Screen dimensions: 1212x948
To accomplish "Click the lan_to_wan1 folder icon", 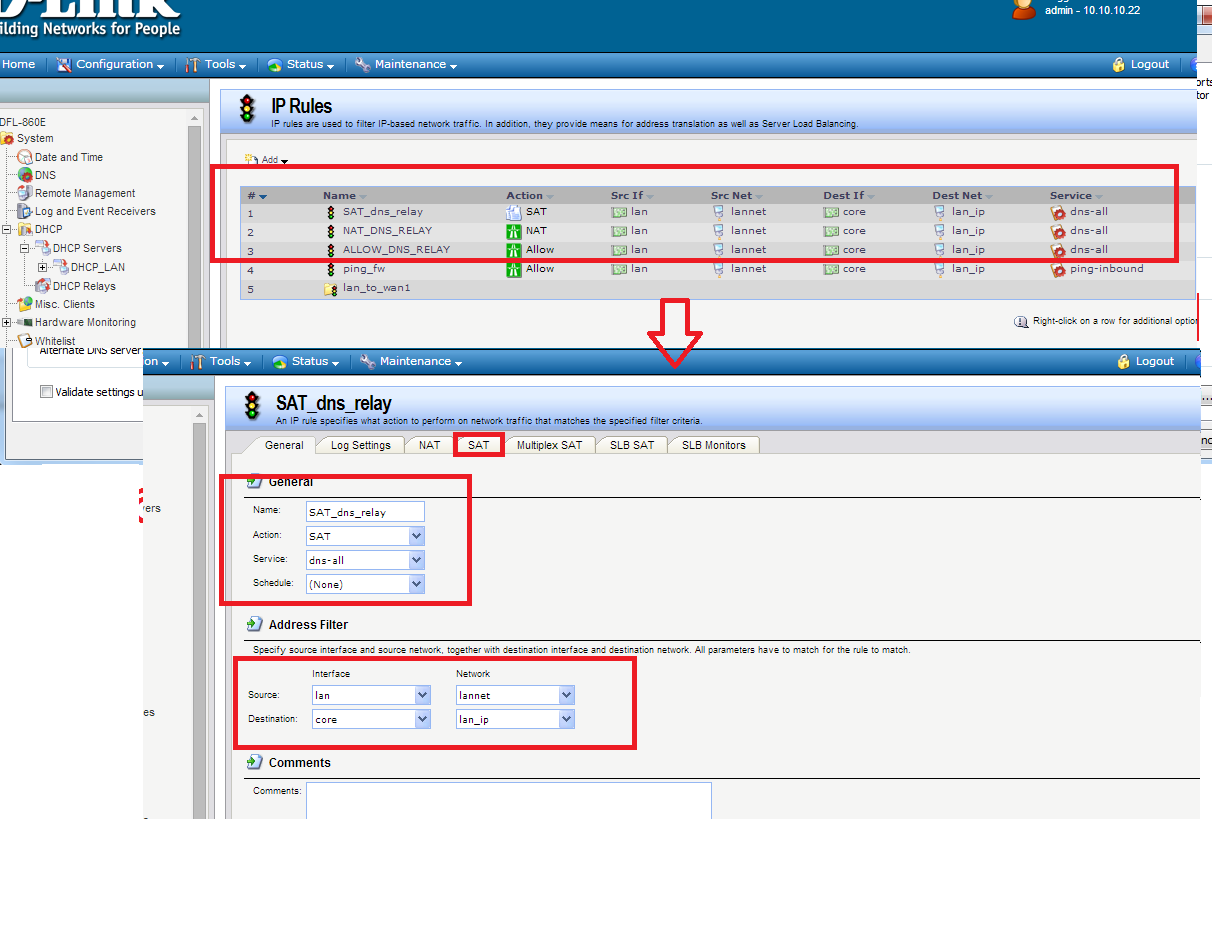I will tap(331, 289).
